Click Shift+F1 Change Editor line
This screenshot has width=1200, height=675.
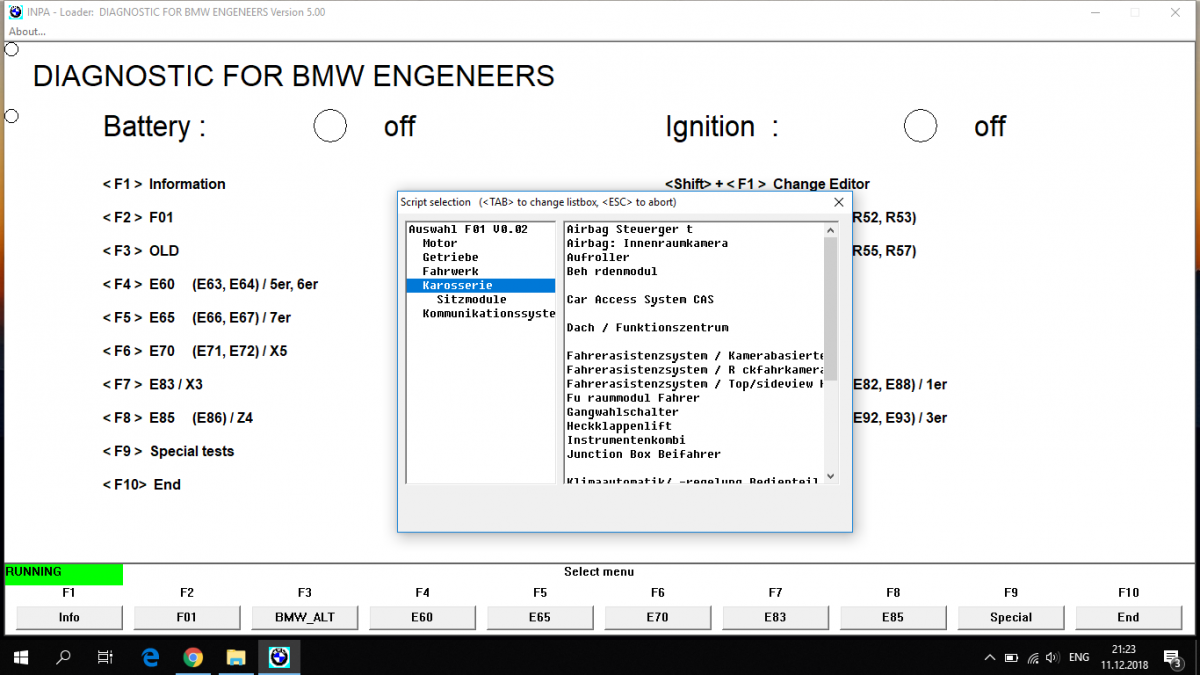(x=767, y=184)
